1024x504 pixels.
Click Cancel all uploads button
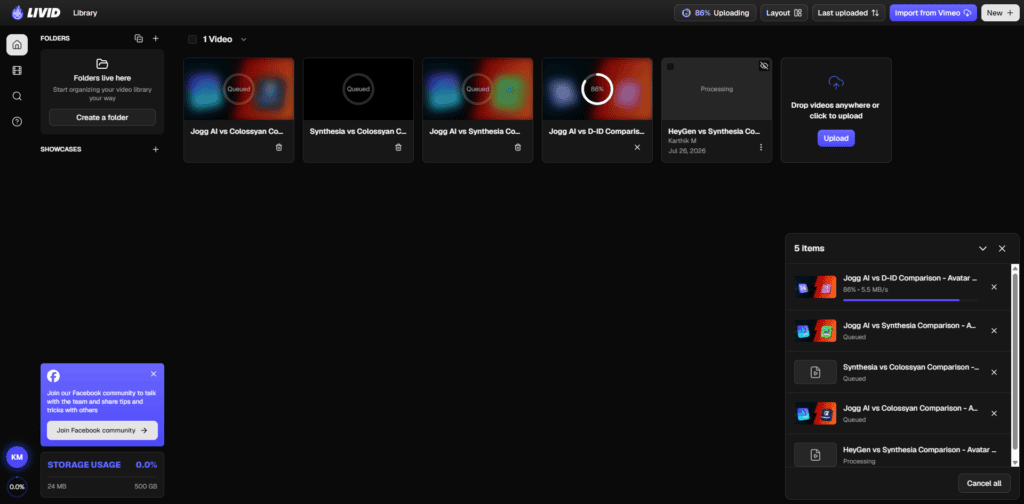coord(984,483)
